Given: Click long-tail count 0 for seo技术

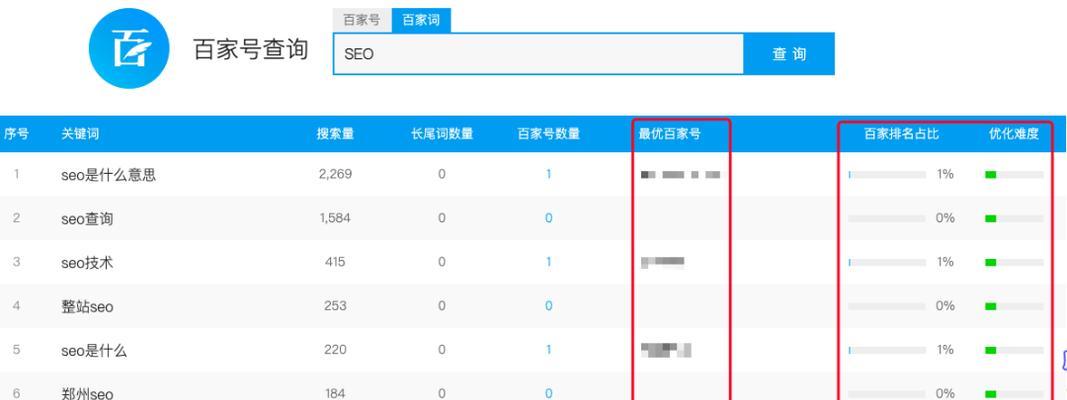Looking at the screenshot, I should tap(442, 262).
